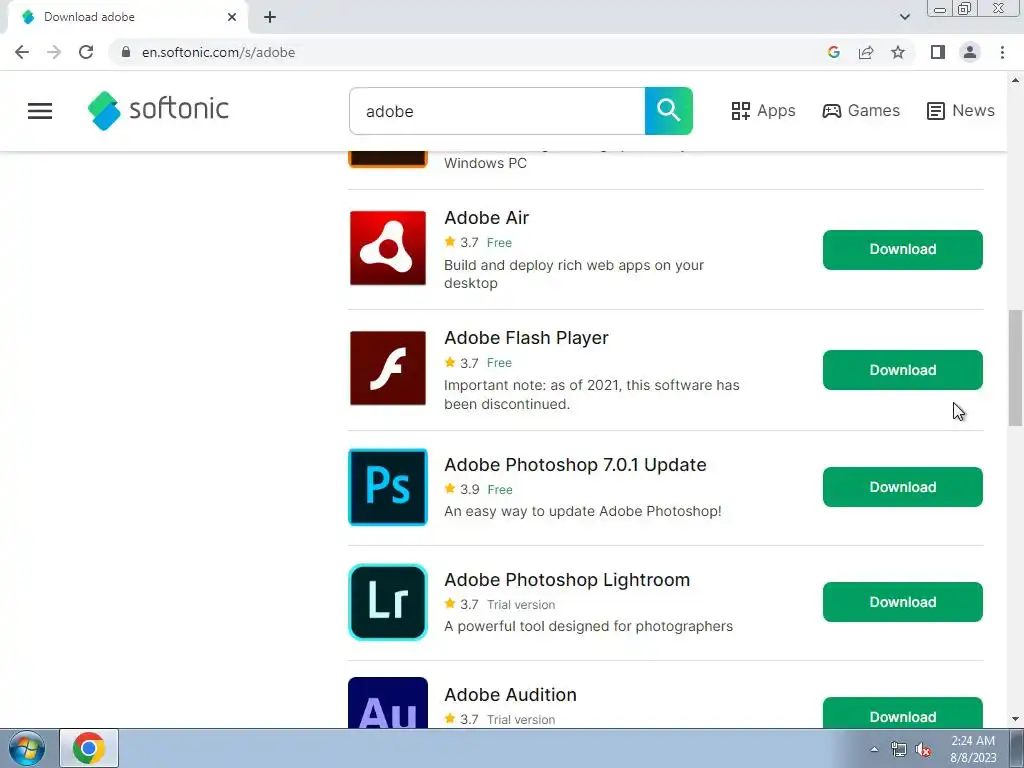Image resolution: width=1024 pixels, height=768 pixels.
Task: Click the Chrome taskbar icon
Action: [89, 748]
